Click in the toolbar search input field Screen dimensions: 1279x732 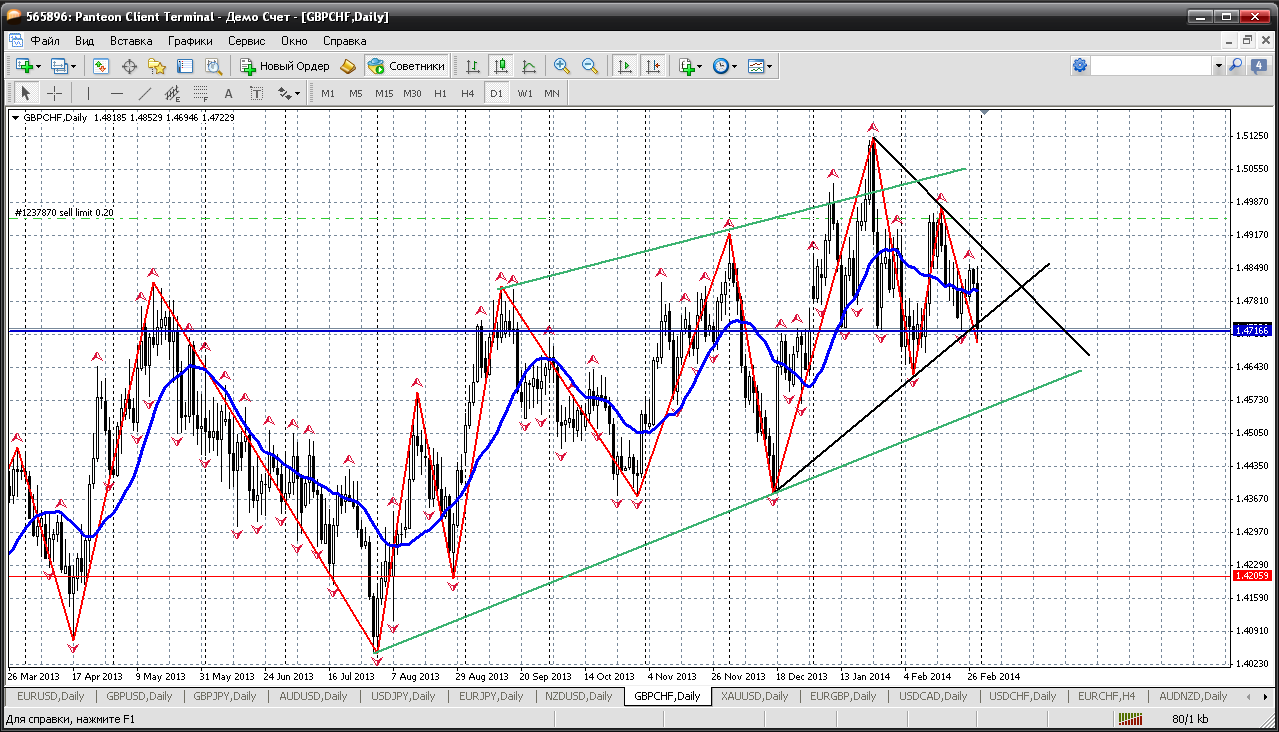click(x=1151, y=66)
